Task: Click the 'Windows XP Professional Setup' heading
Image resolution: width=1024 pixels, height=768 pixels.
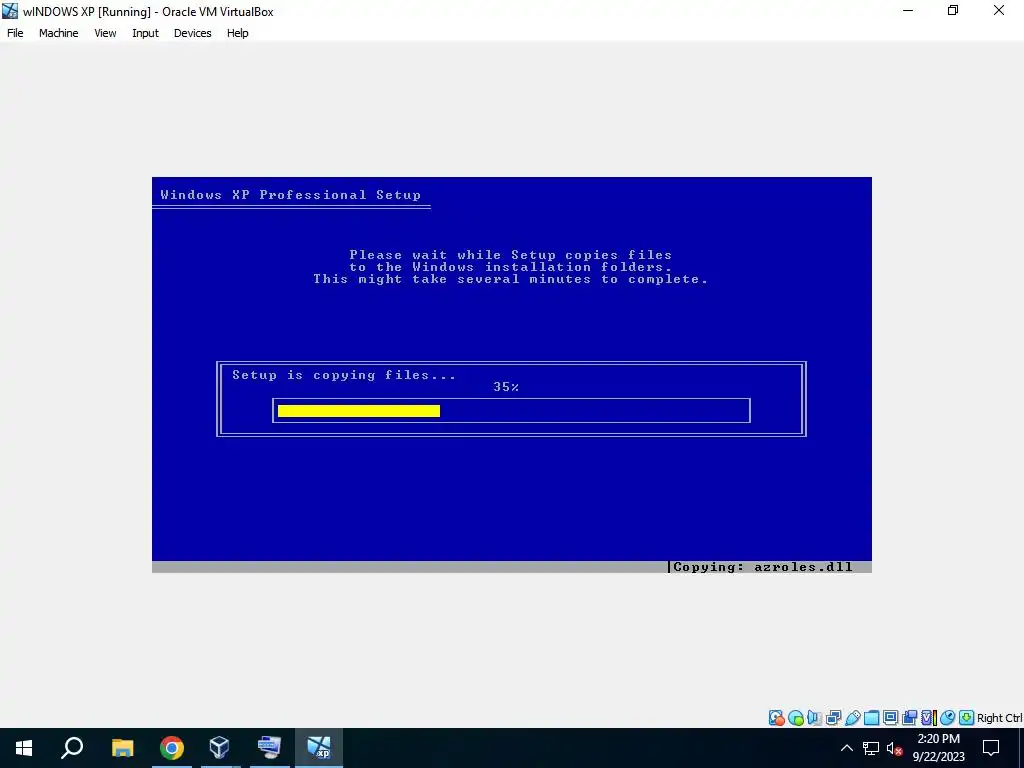Action: pos(291,195)
